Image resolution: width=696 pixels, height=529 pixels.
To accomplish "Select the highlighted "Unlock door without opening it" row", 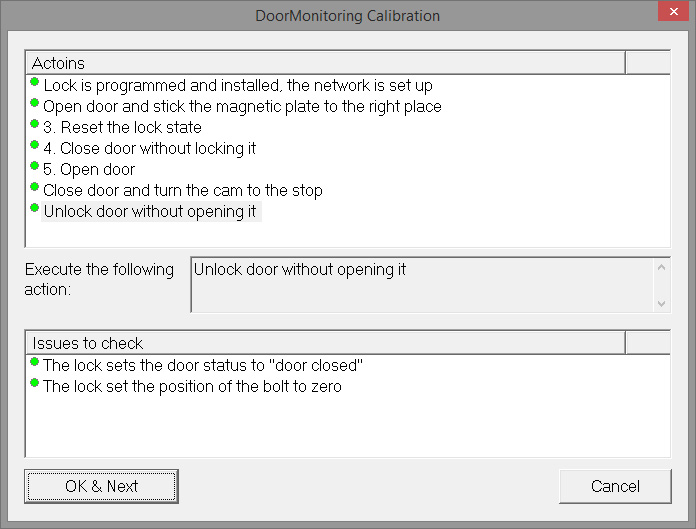I will (150, 212).
